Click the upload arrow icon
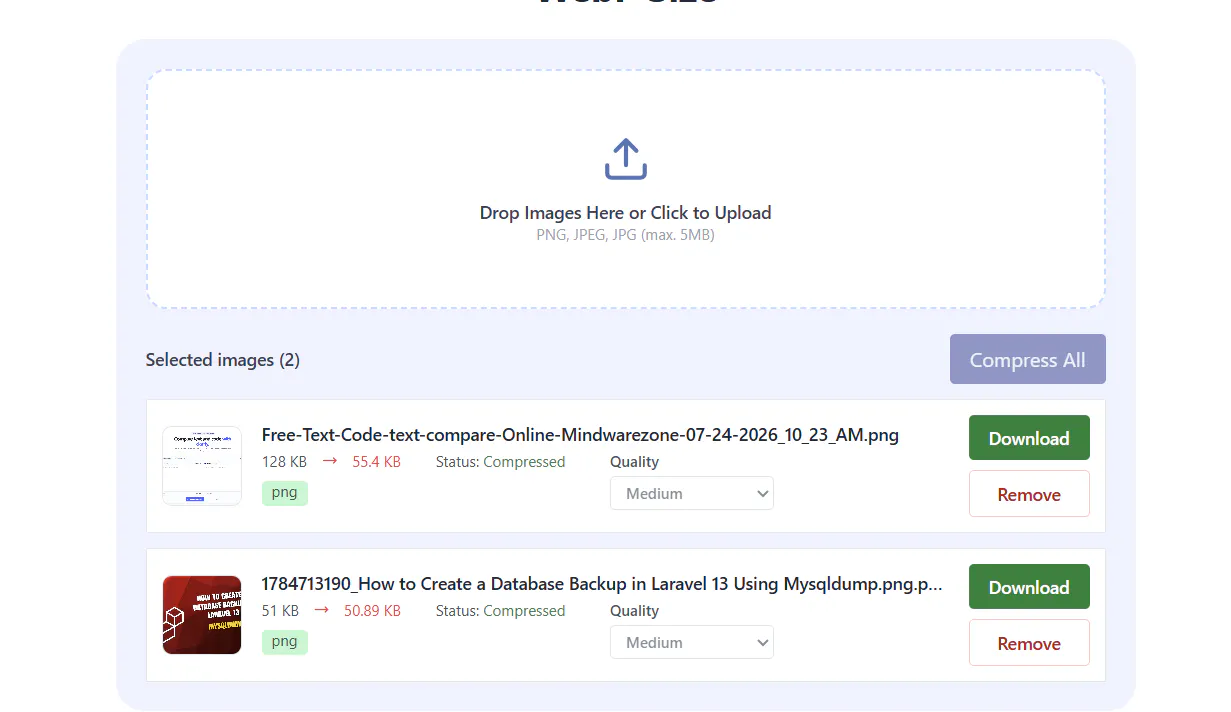The width and height of the screenshot is (1231, 712). [626, 159]
